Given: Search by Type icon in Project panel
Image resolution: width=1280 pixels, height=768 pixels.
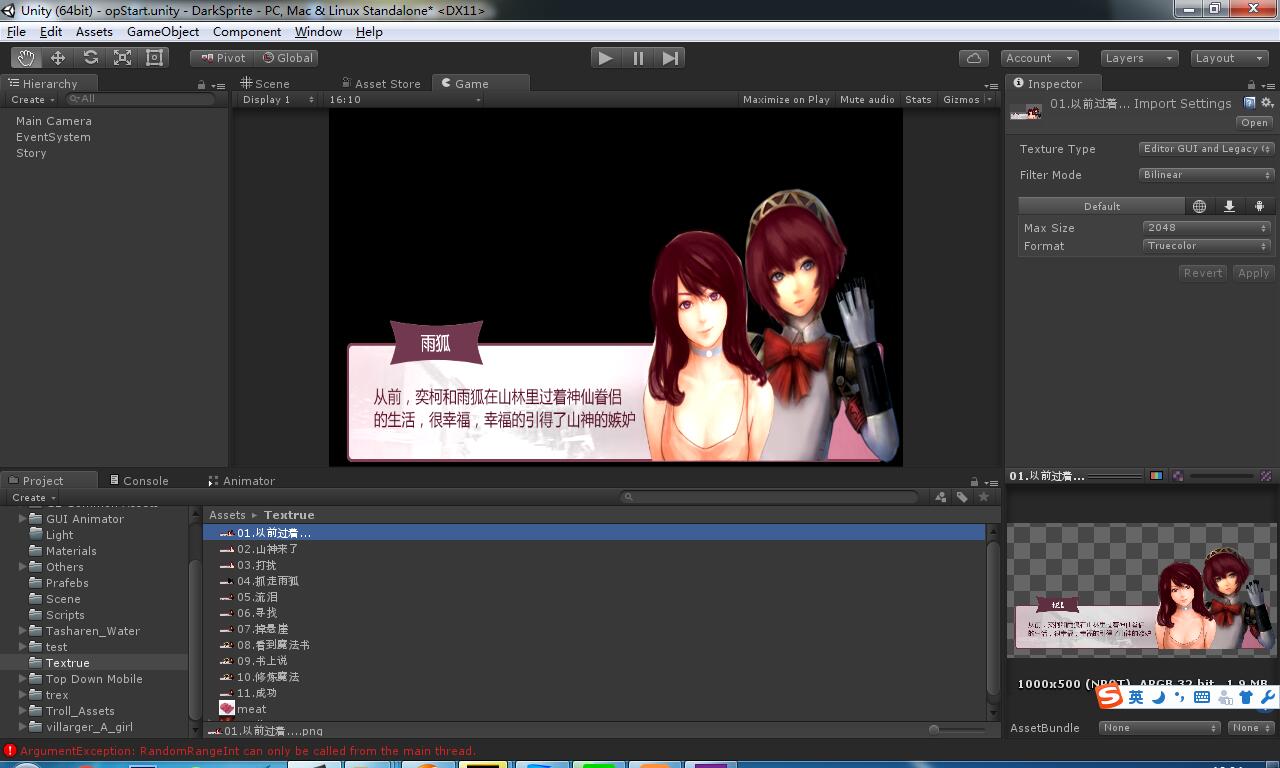Looking at the screenshot, I should (x=940, y=497).
